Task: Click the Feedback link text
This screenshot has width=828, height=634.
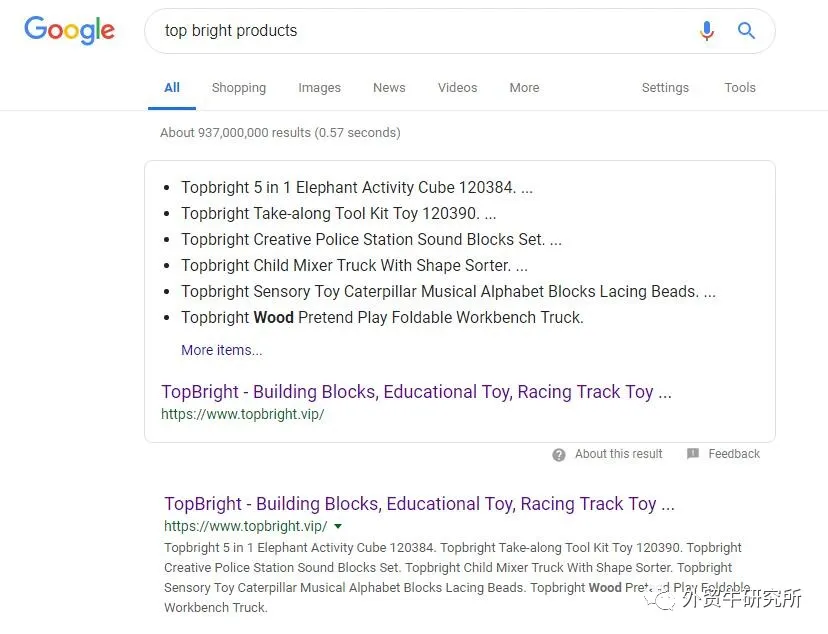Action: 734,454
